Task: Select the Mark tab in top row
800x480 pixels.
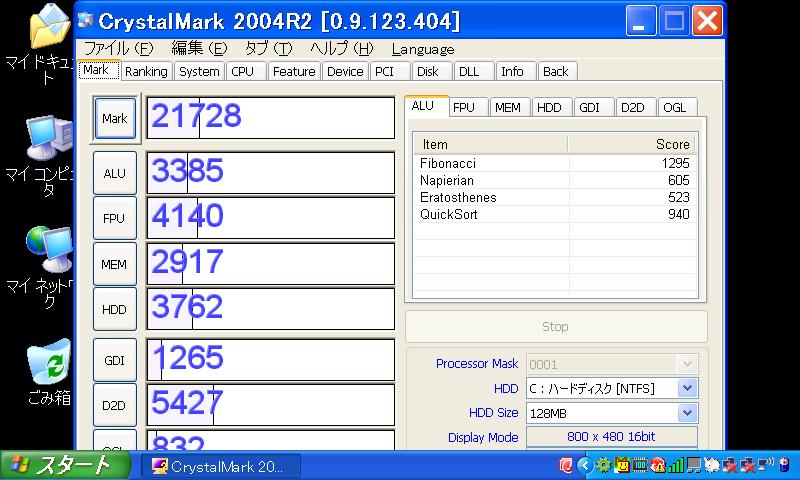Action: [99, 70]
